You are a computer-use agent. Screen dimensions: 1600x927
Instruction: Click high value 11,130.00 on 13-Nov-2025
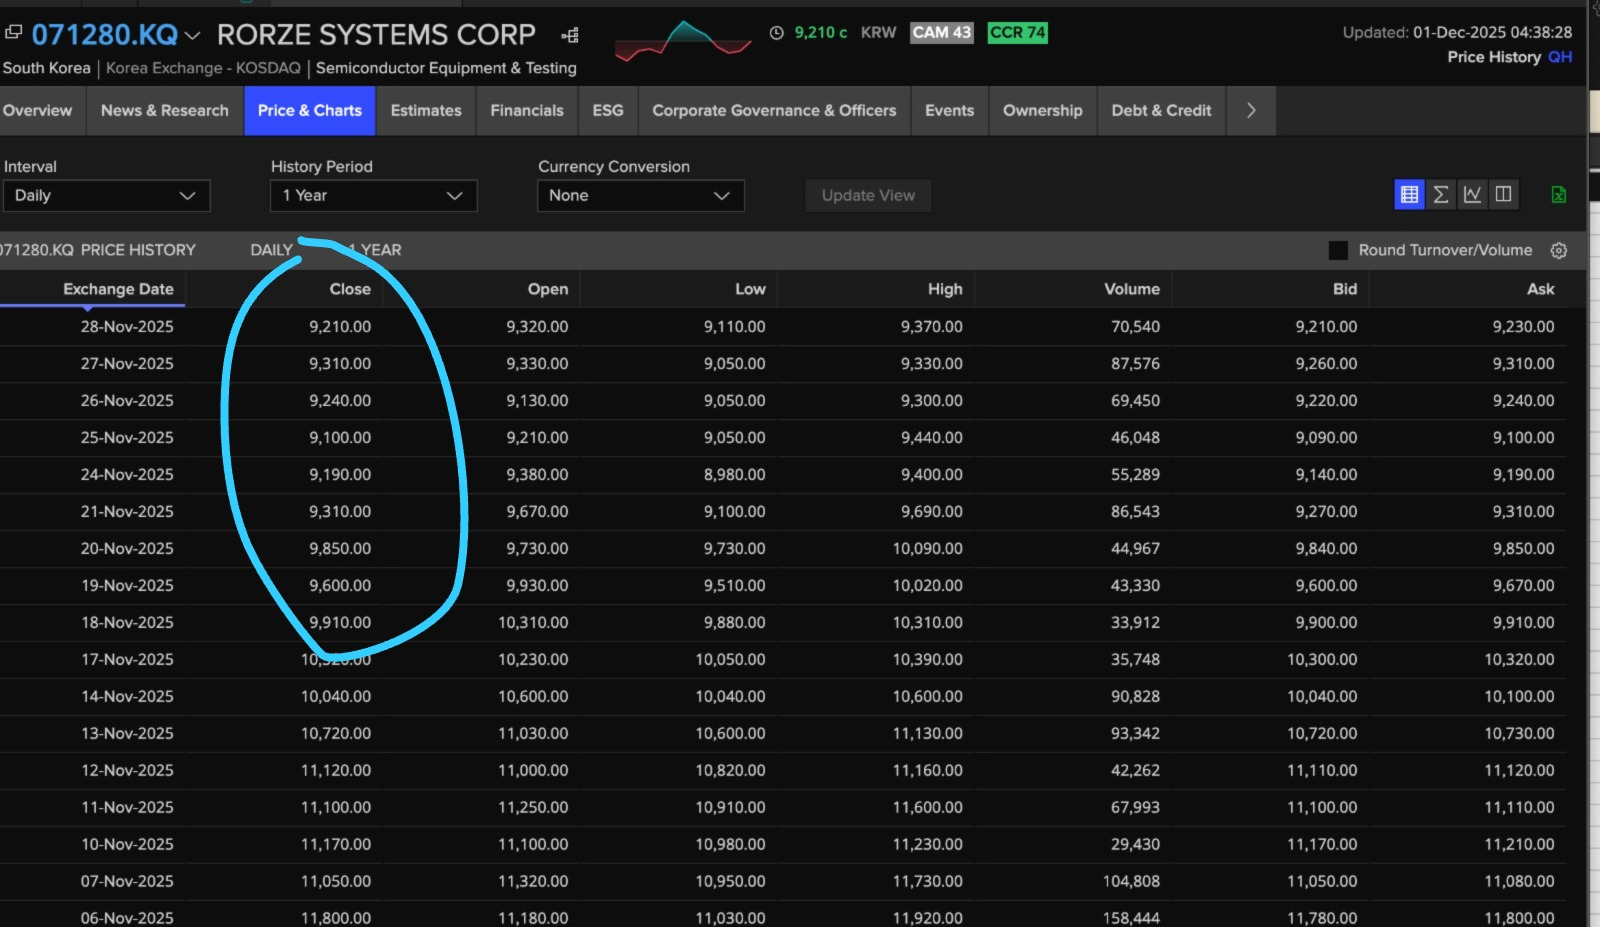click(928, 733)
